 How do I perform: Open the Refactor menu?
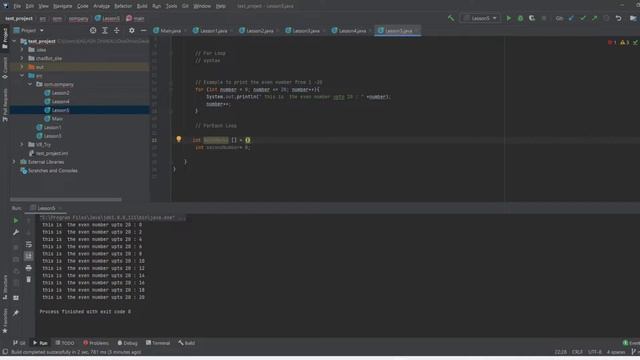click(123, 6)
